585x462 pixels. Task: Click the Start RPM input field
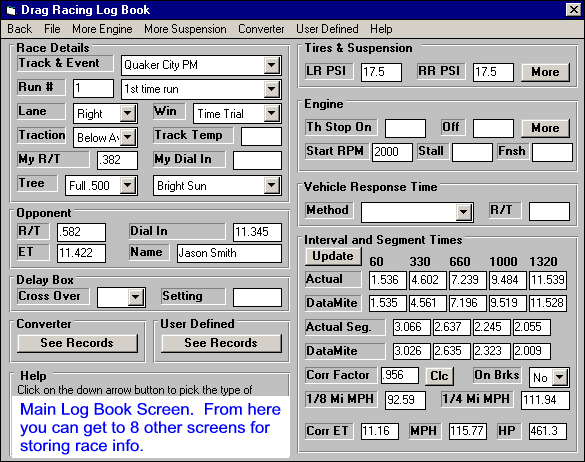point(392,152)
